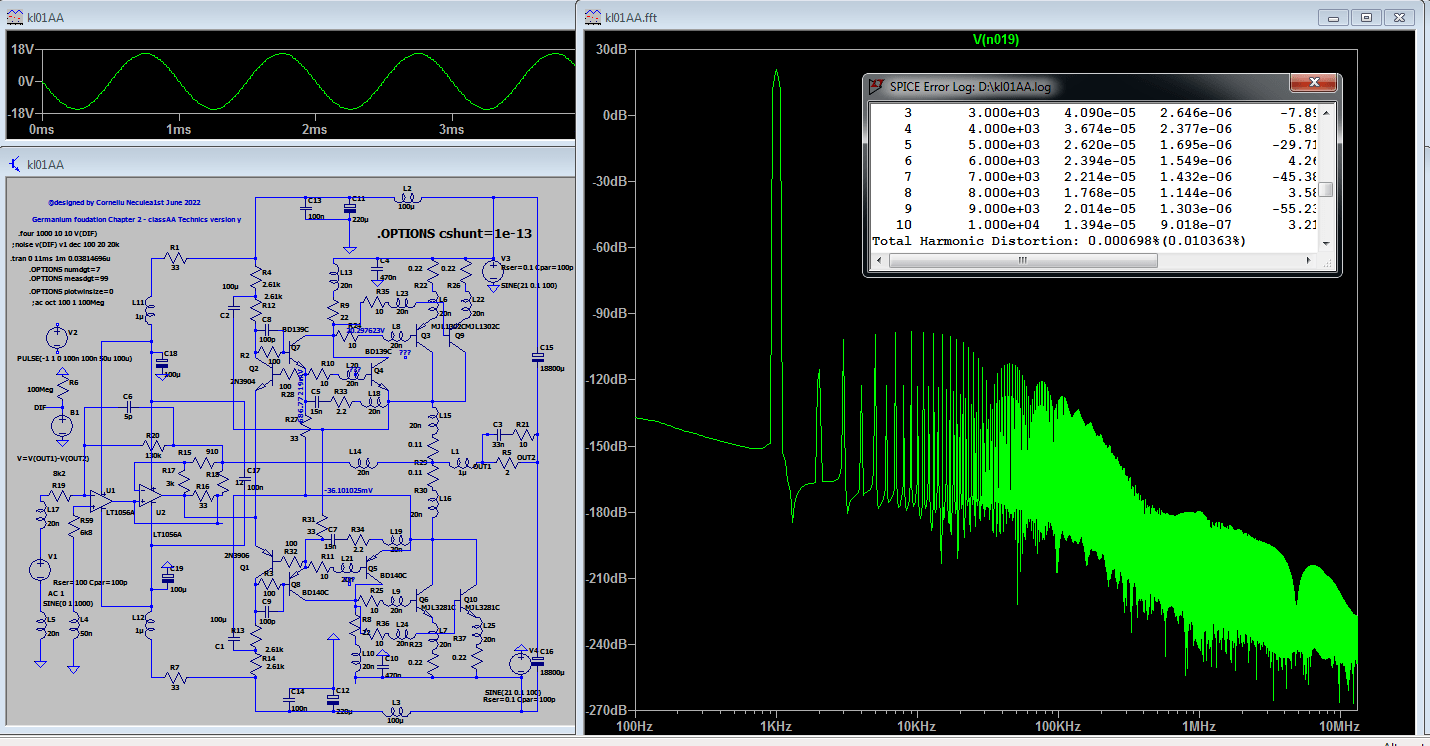This screenshot has width=1430, height=746.
Task: Click the kl01AA schematic window title icon
Action: coord(14,163)
